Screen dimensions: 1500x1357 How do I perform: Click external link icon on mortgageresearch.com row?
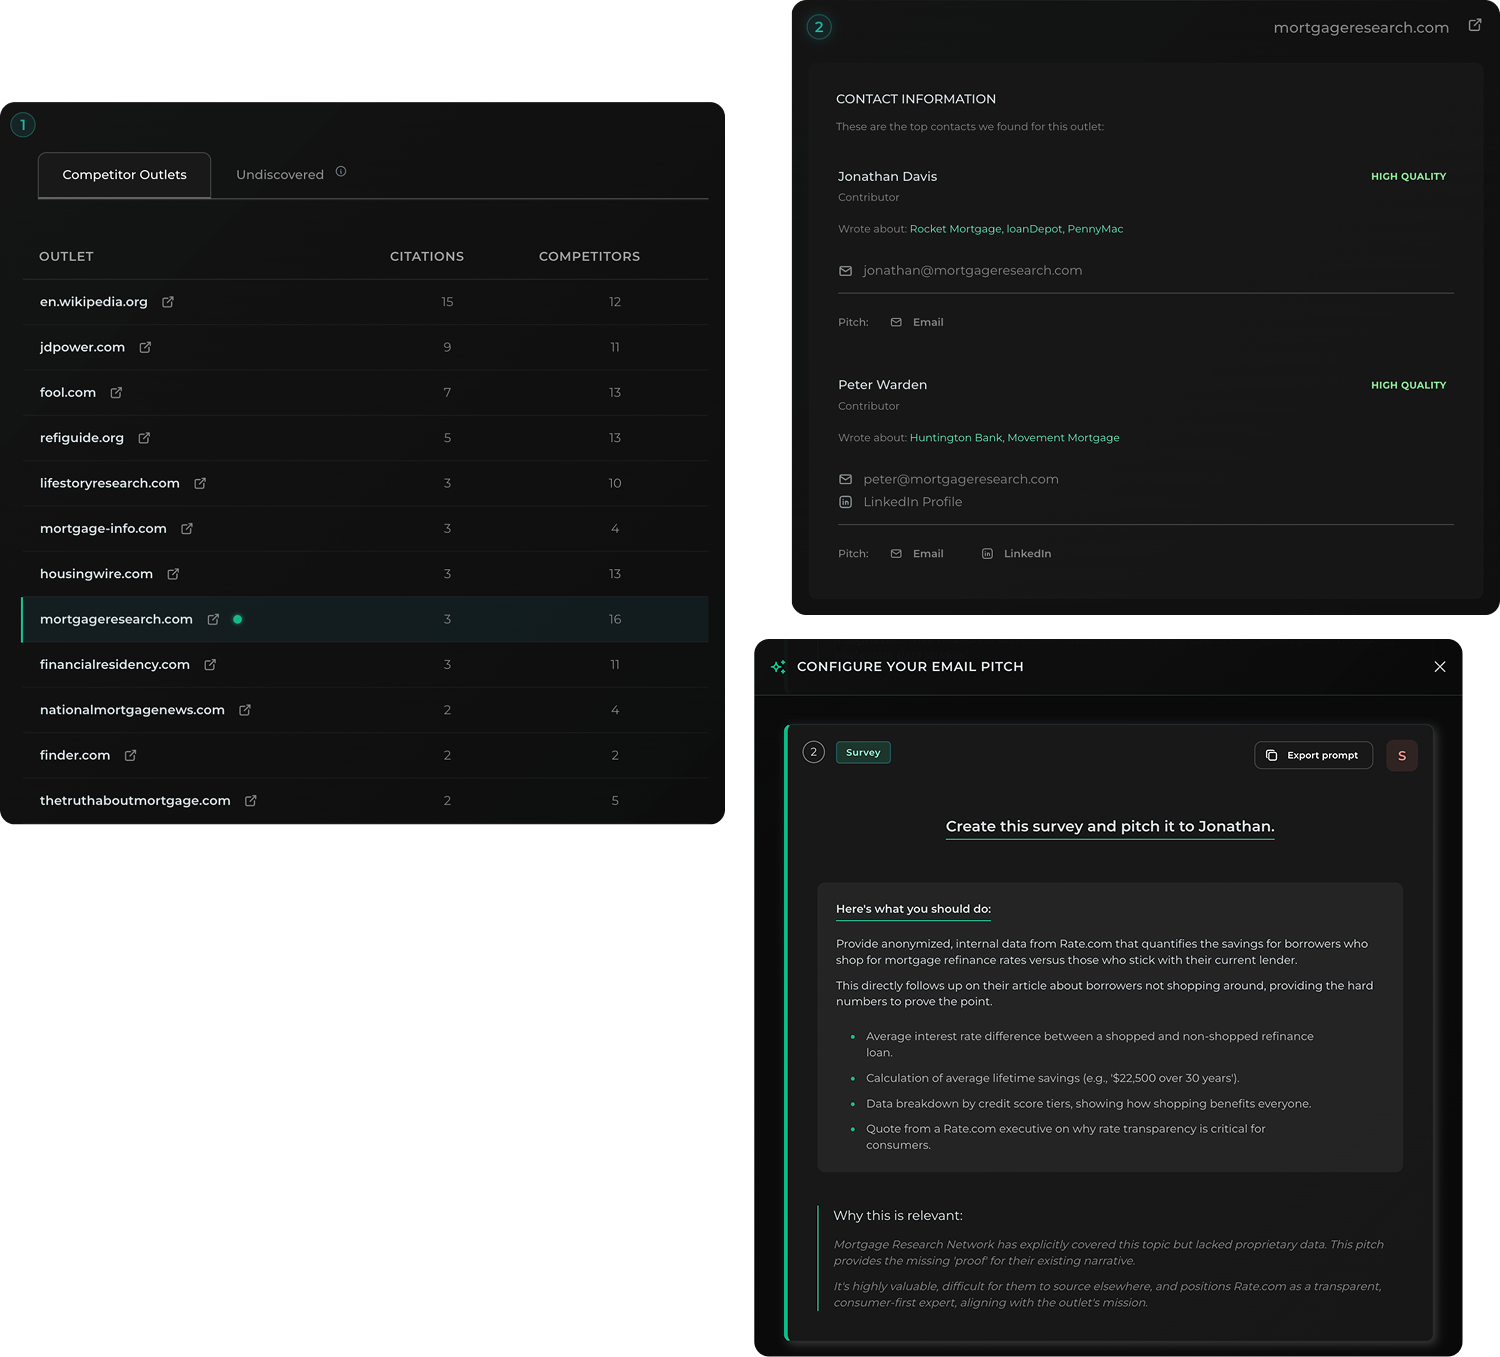coord(213,619)
